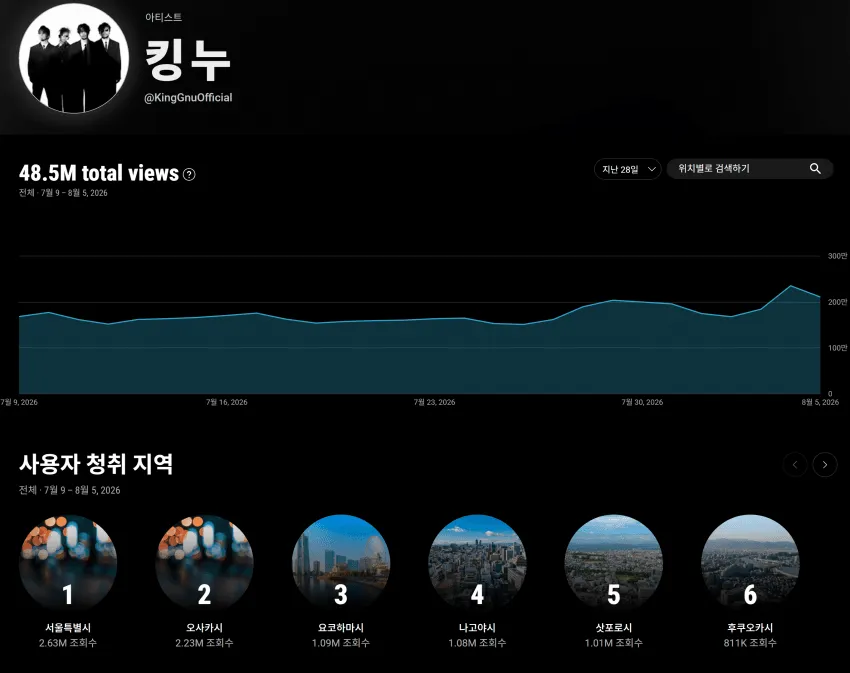Click the @KingGnuOfficial handle link
Image resolution: width=850 pixels, height=673 pixels.
click(x=188, y=98)
